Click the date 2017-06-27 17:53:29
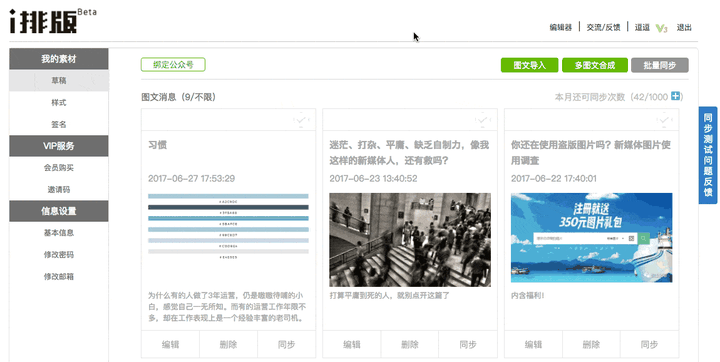Viewport: 720px width, 362px height. pos(191,179)
